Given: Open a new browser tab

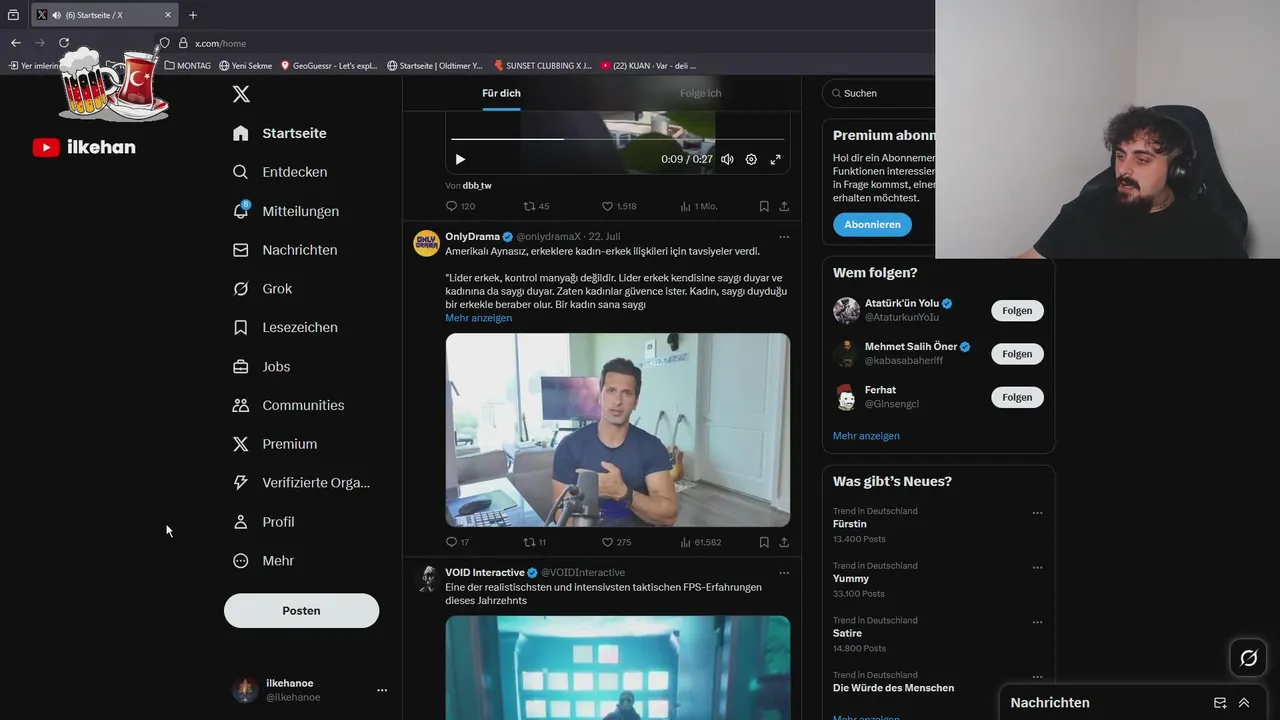Looking at the screenshot, I should [193, 15].
